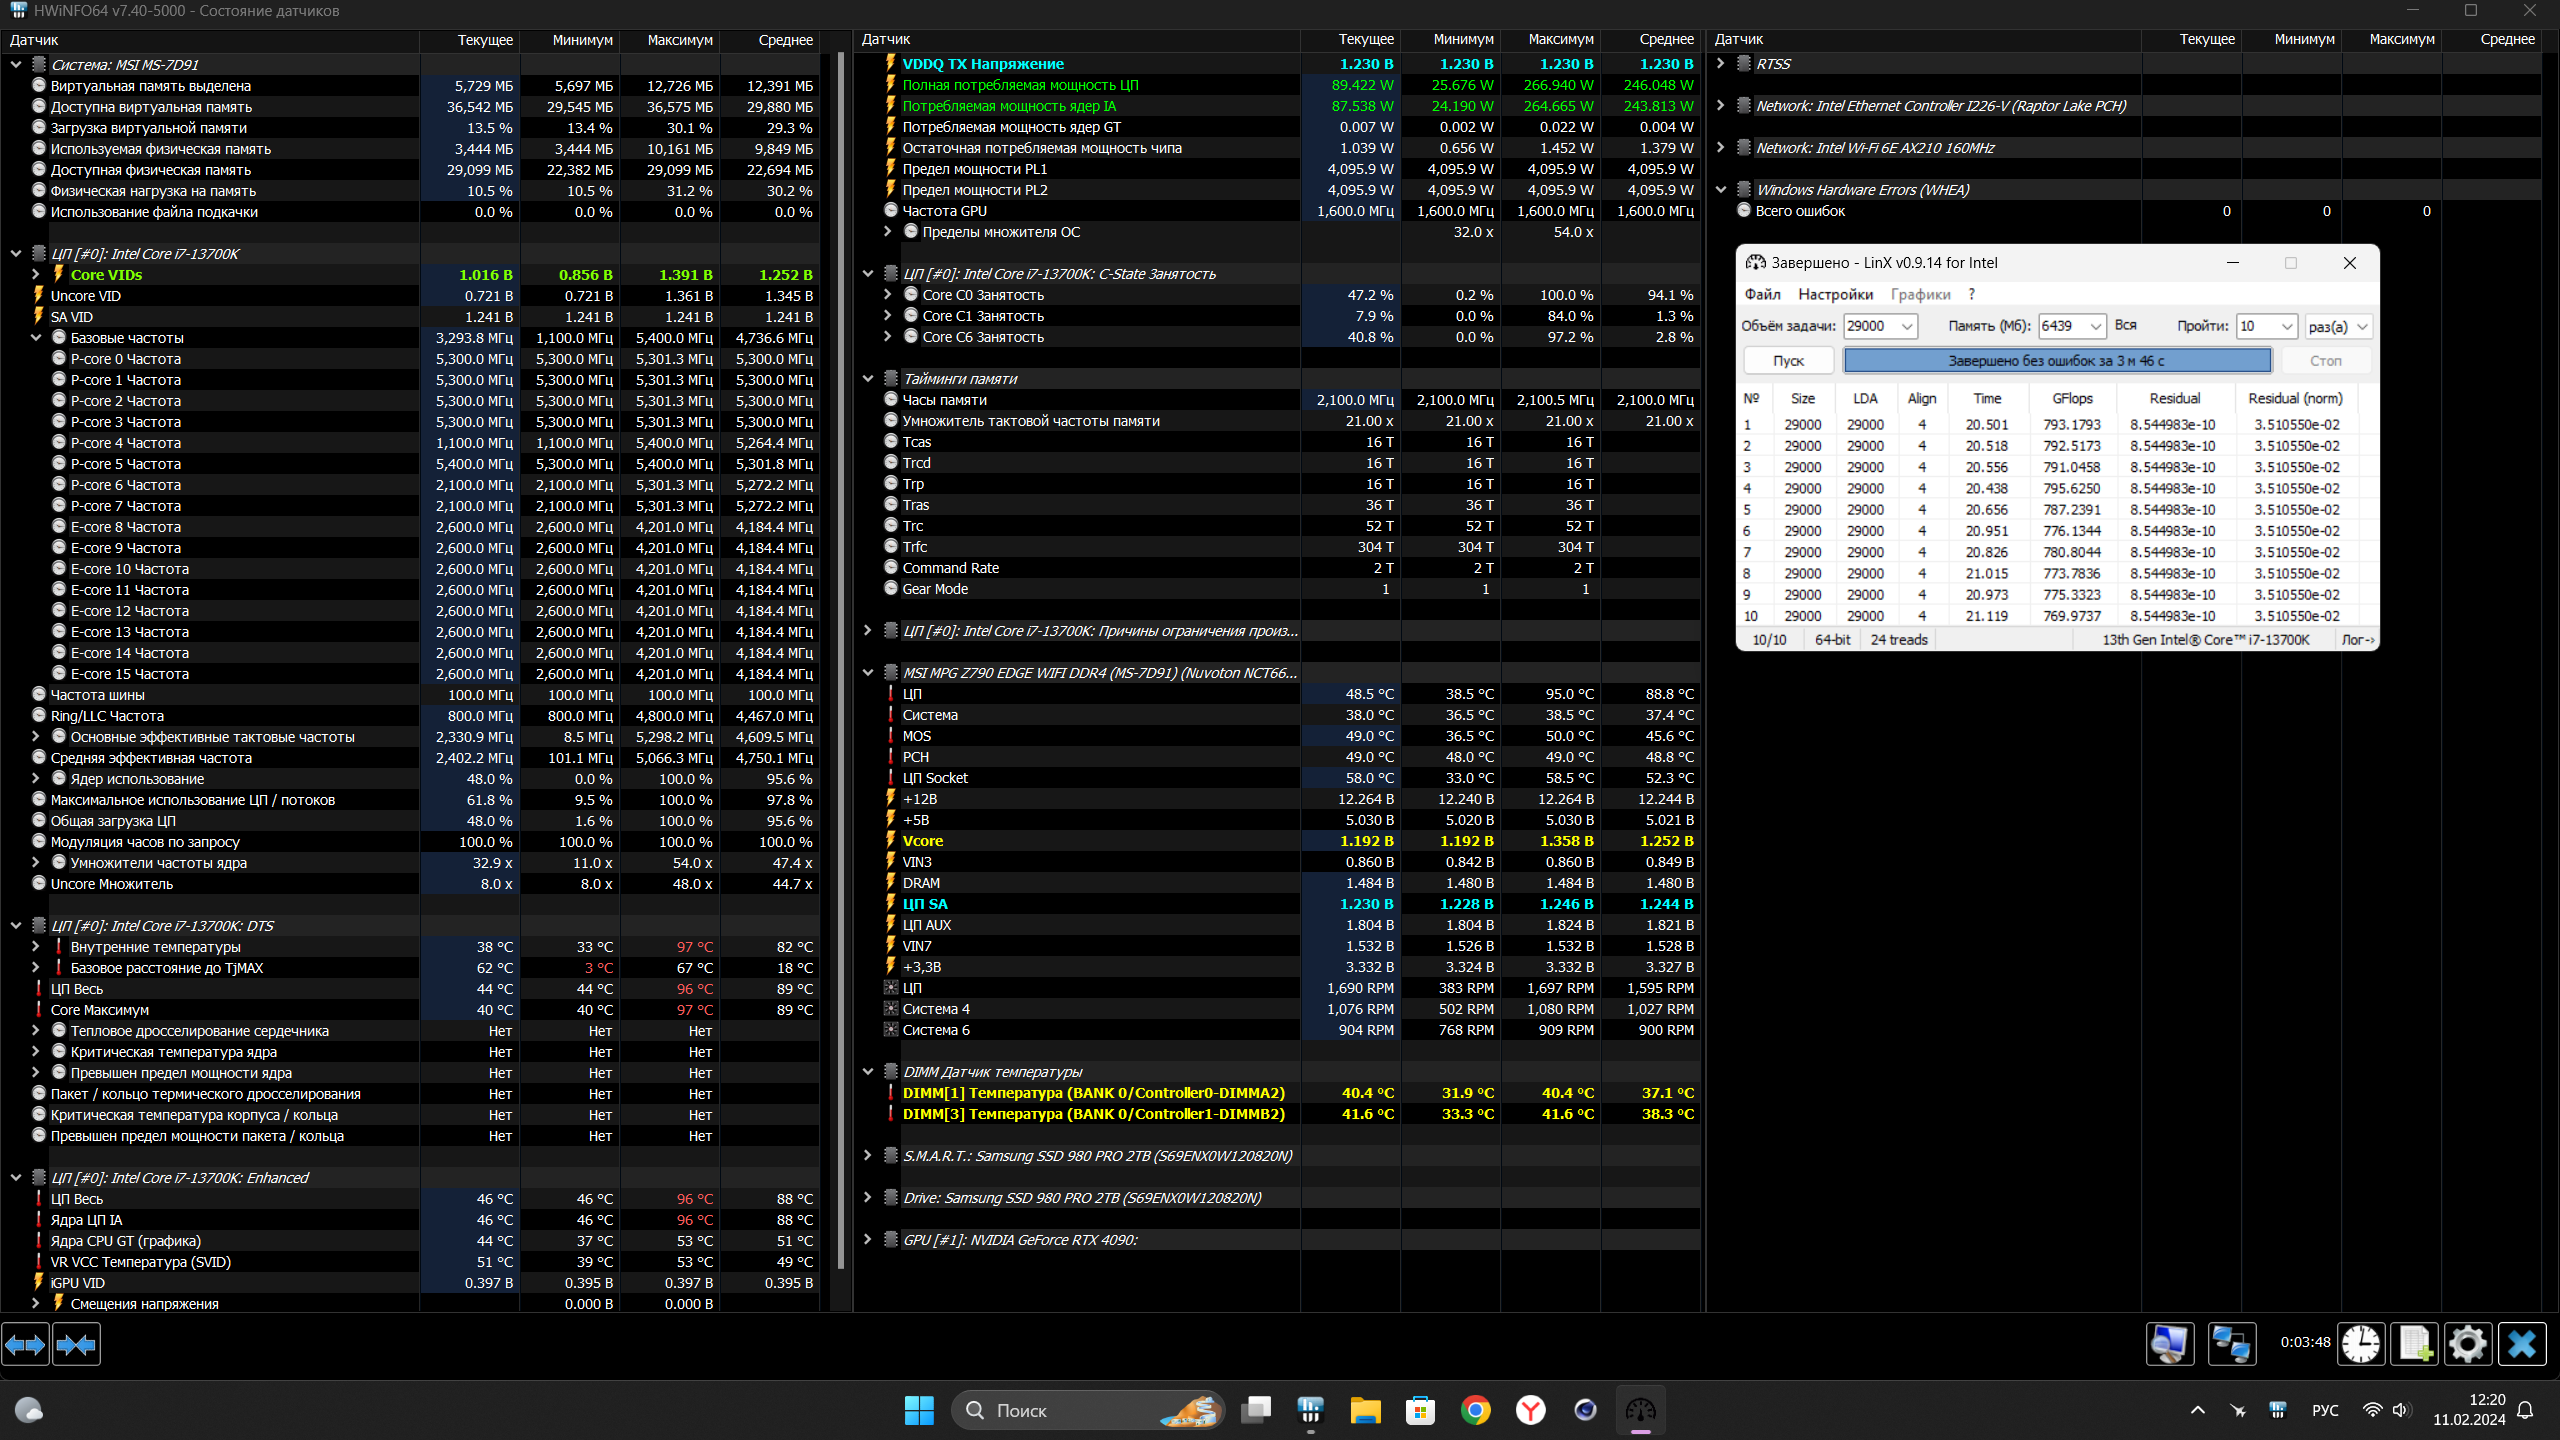2560x1440 pixels.
Task: Click the expand columns double-arrow button
Action: pyautogui.click(x=25, y=1345)
